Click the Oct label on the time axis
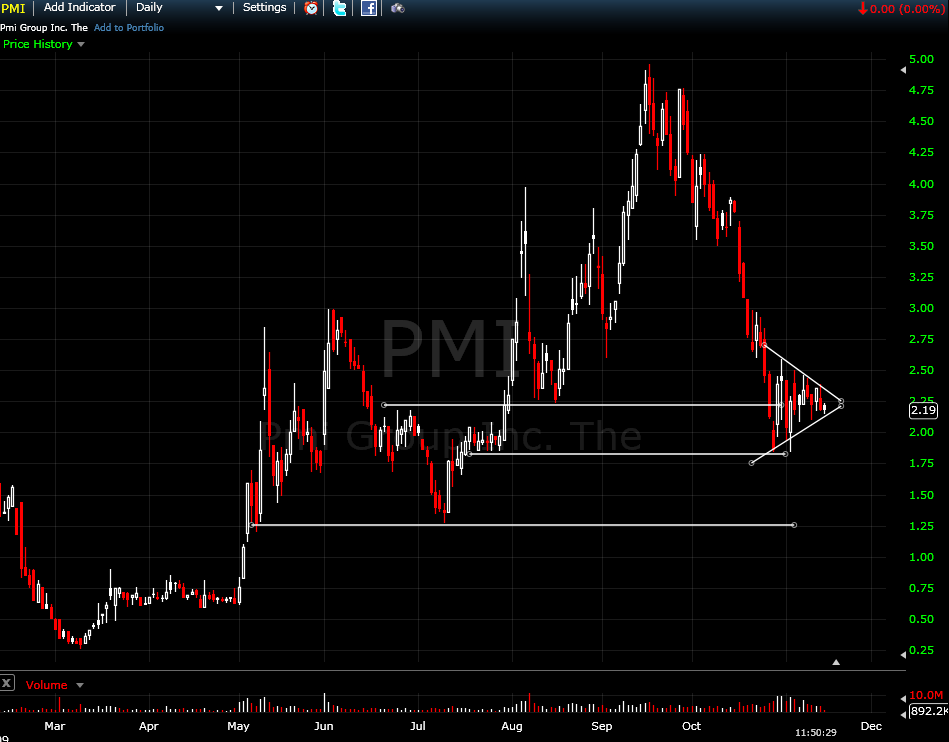This screenshot has height=742, width=949. pyautogui.click(x=691, y=726)
